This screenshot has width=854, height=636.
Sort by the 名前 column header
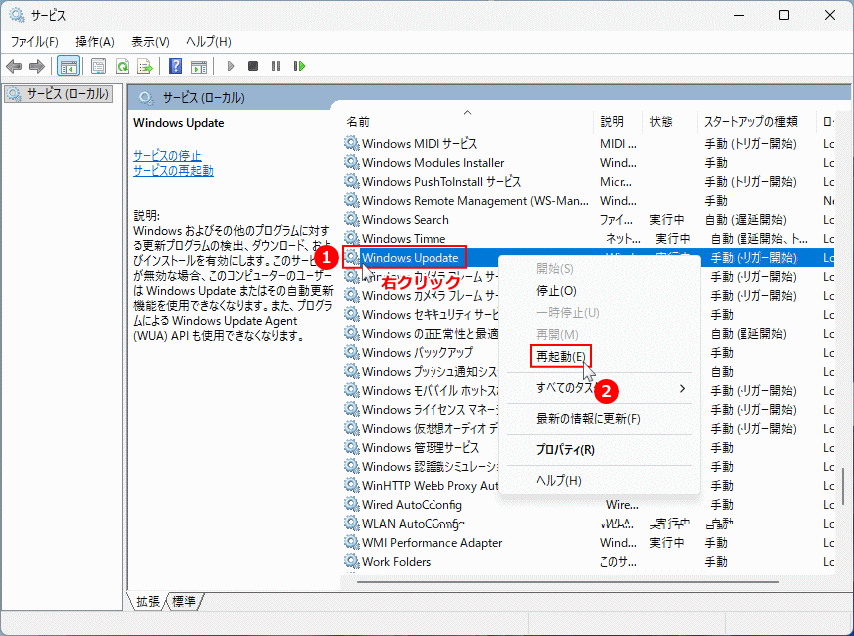pos(467,121)
